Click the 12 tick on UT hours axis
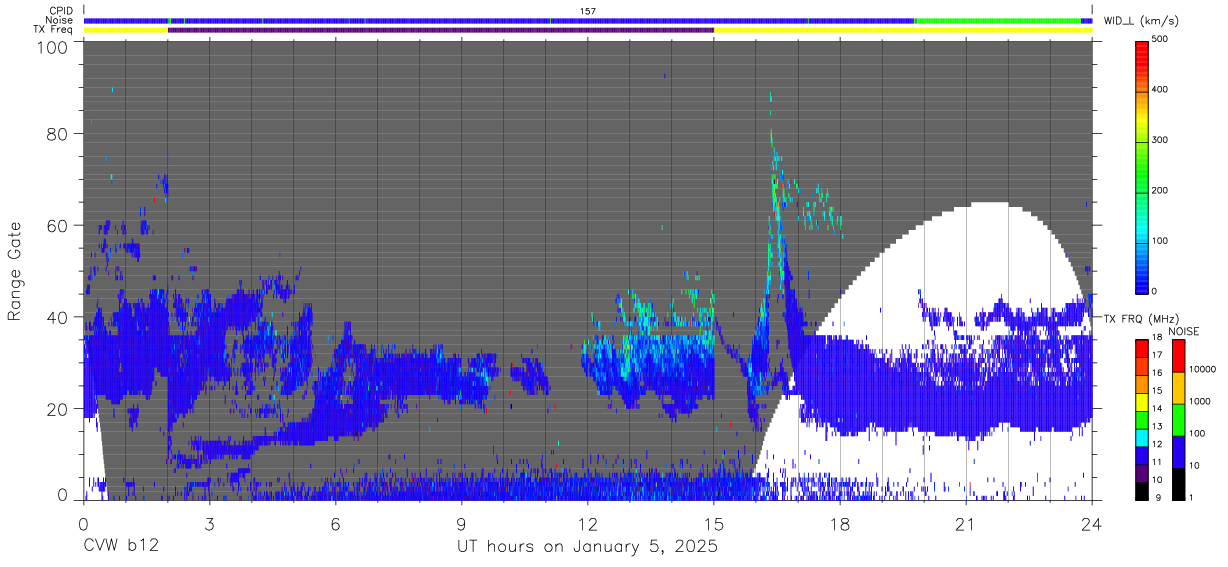Image resolution: width=1228 pixels, height=567 pixels. (588, 523)
